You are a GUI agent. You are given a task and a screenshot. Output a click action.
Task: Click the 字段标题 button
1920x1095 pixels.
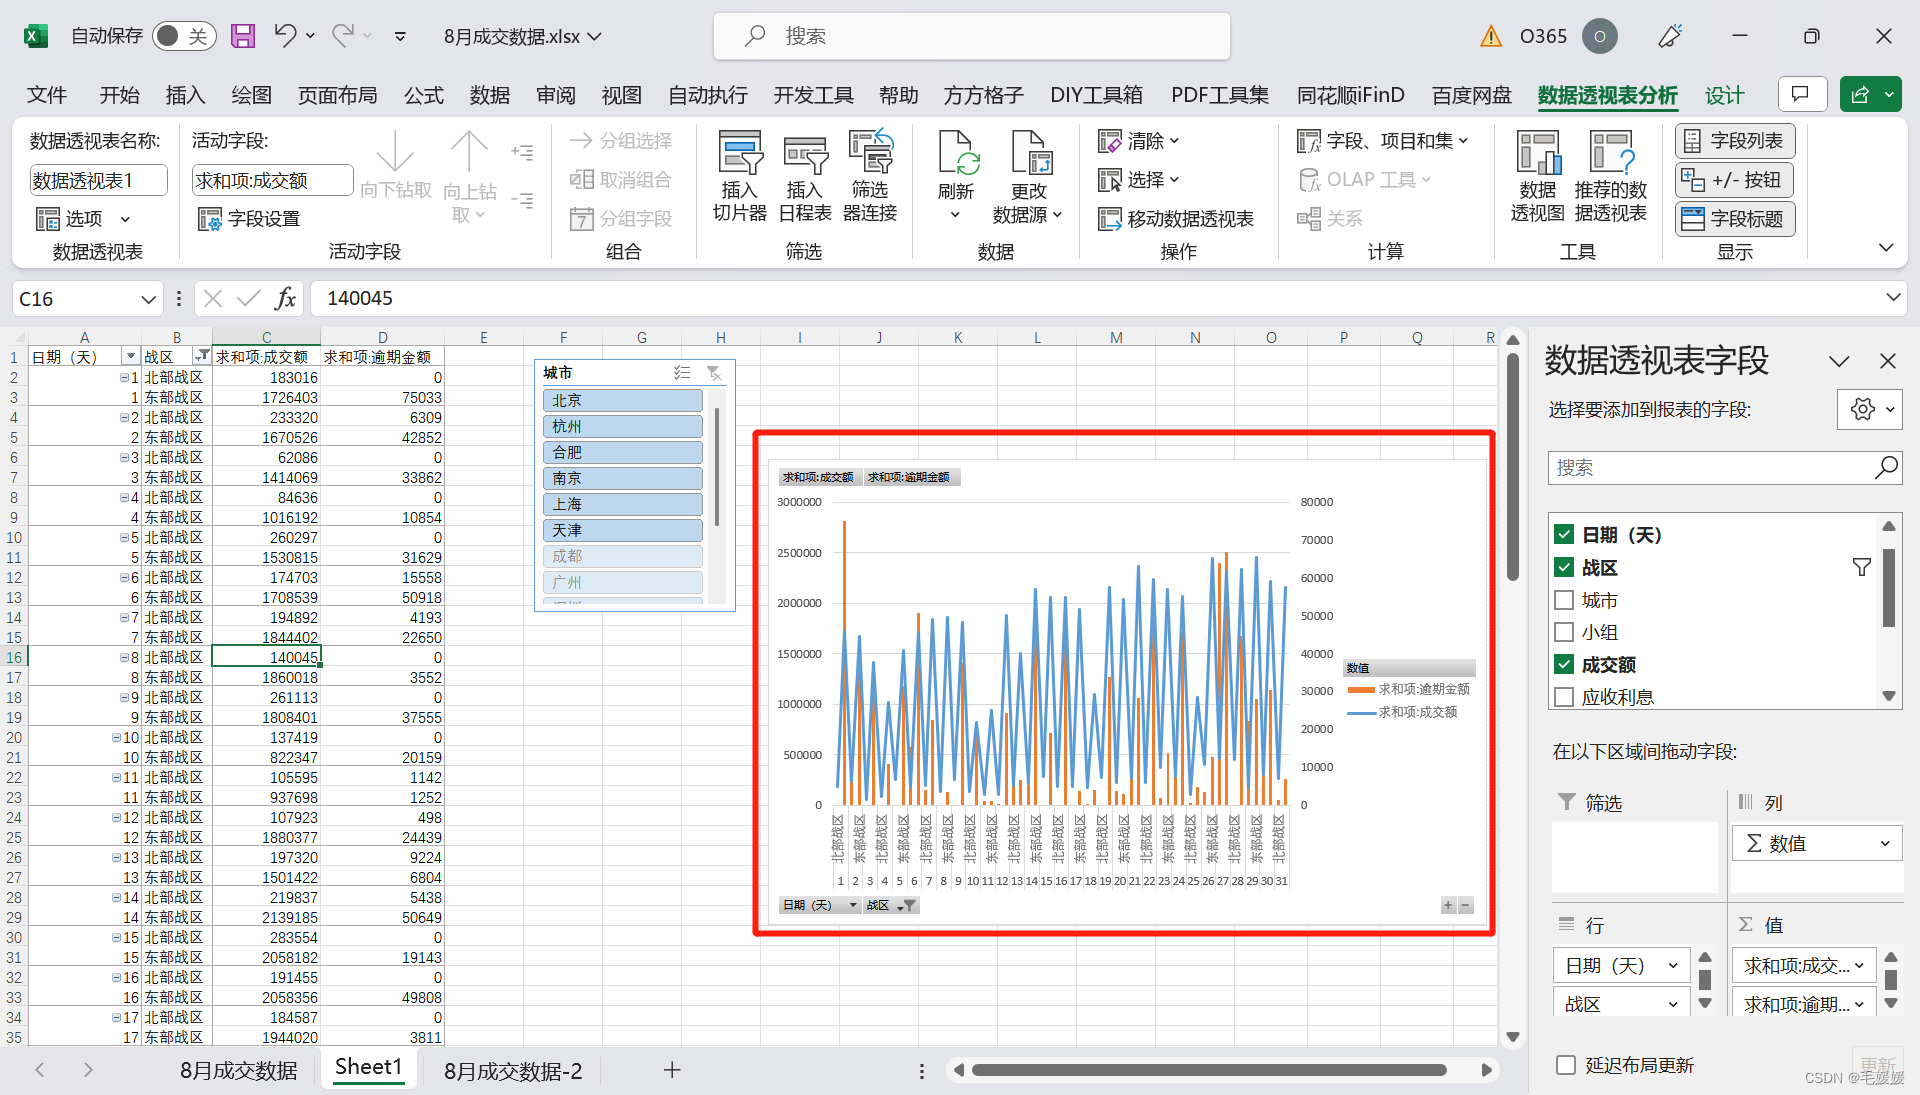pyautogui.click(x=1735, y=219)
